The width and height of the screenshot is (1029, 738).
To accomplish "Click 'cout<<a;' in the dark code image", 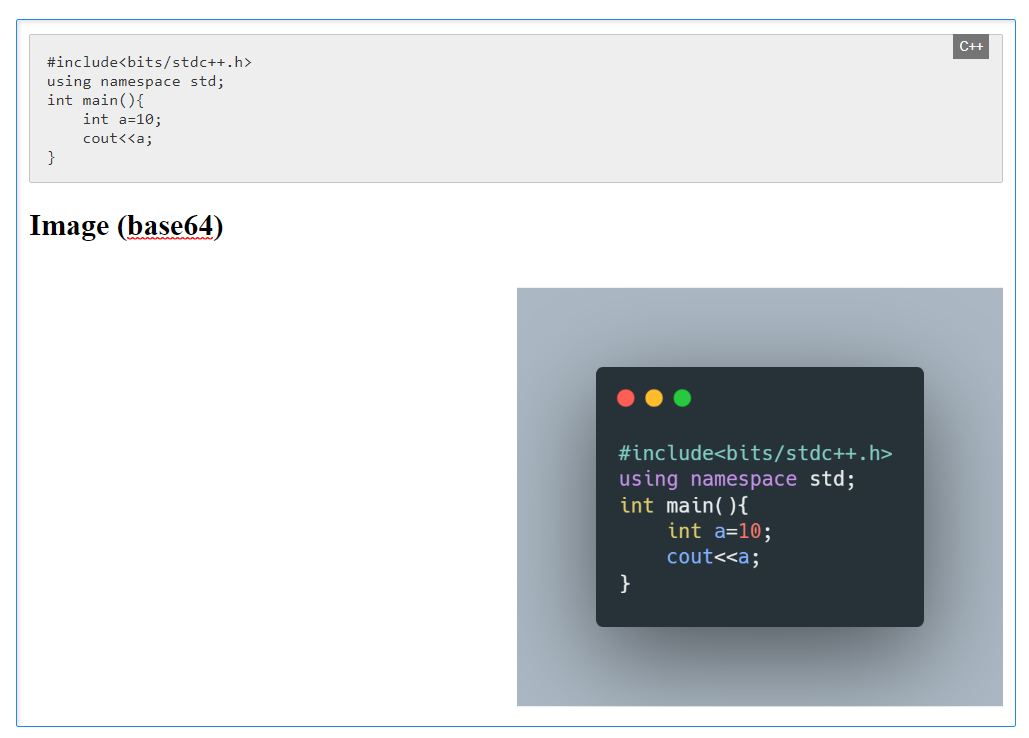I will click(x=713, y=557).
